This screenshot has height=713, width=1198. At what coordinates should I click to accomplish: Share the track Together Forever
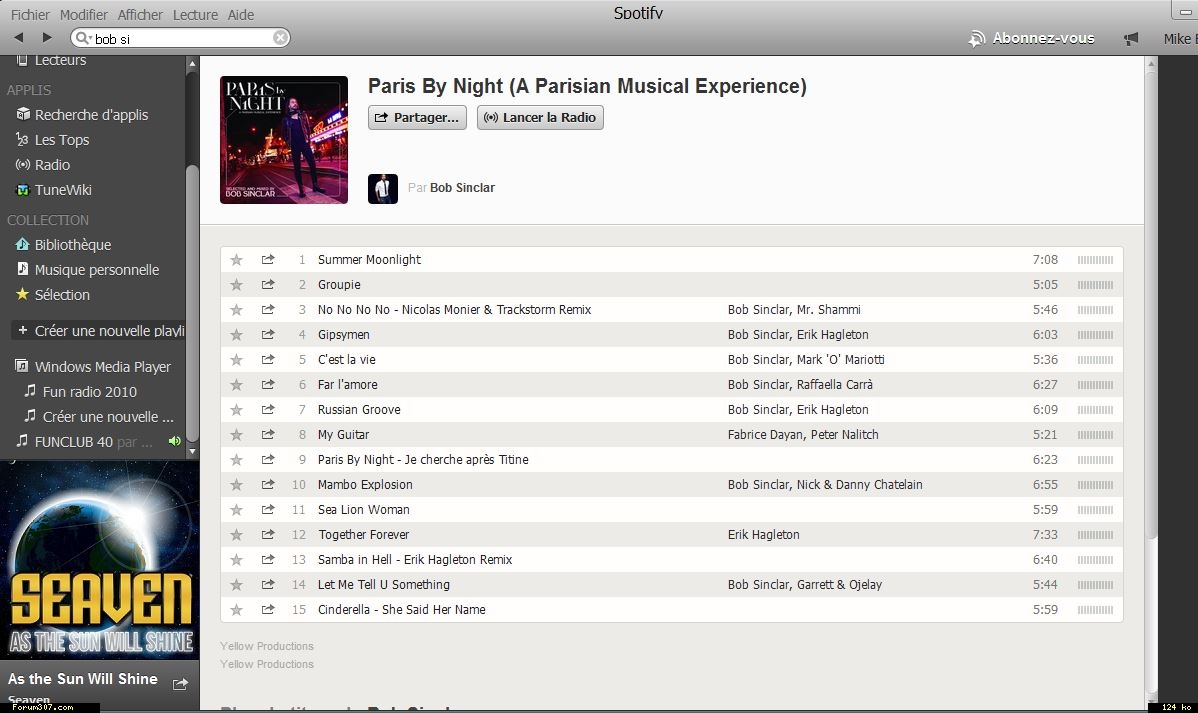tap(267, 535)
